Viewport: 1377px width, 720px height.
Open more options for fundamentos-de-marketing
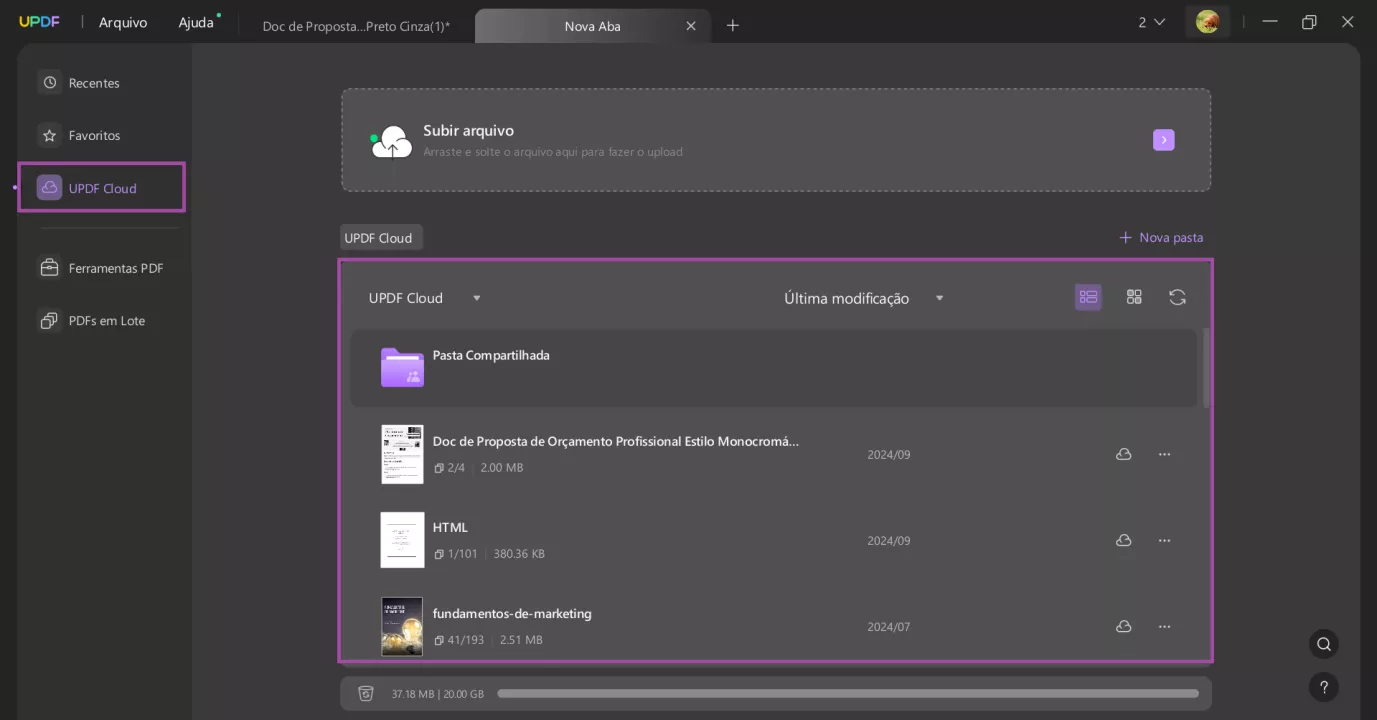coord(1164,626)
